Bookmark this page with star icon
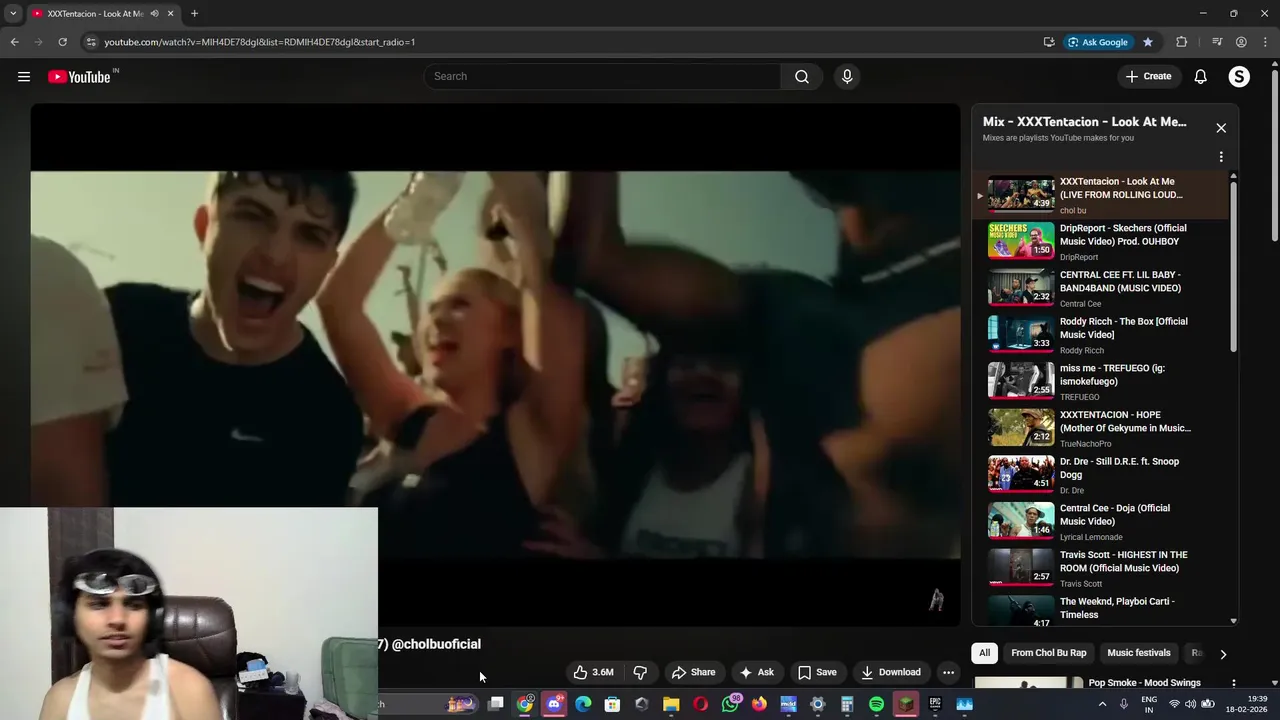The image size is (1280, 720). (1148, 42)
